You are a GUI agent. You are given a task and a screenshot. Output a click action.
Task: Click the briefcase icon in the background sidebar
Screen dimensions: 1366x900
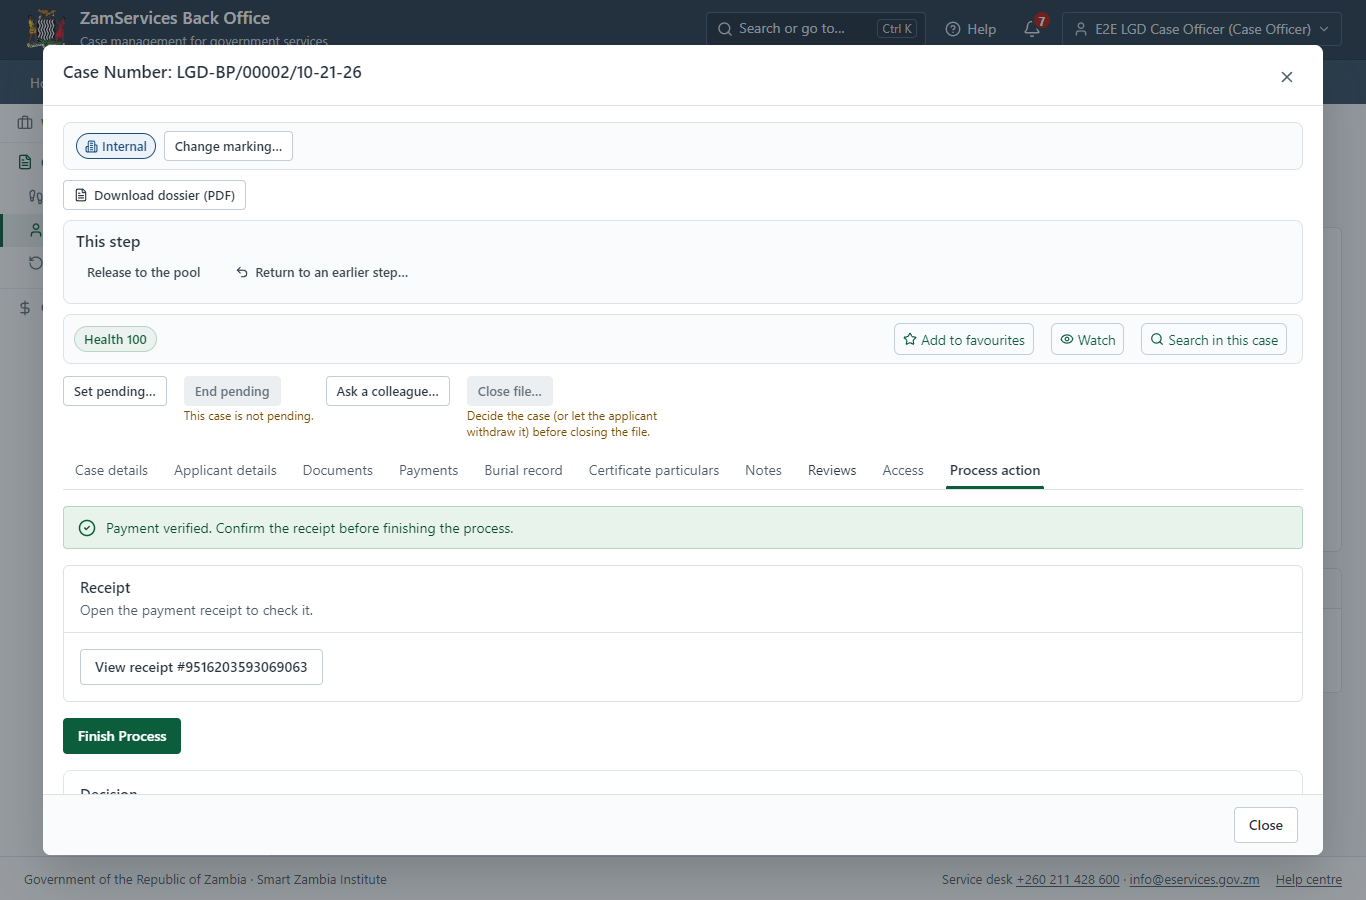tap(25, 123)
